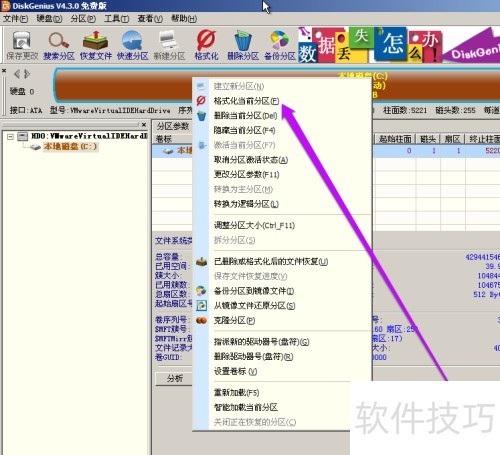Click the 分析 button

175,378
